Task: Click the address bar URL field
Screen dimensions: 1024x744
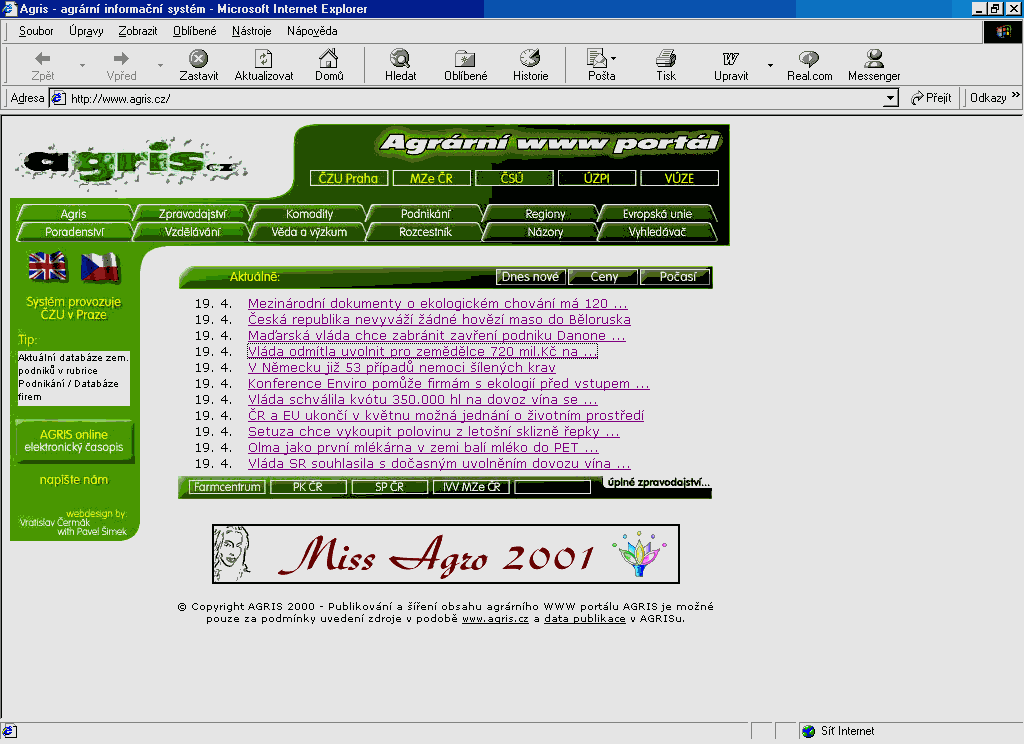Action: point(466,99)
